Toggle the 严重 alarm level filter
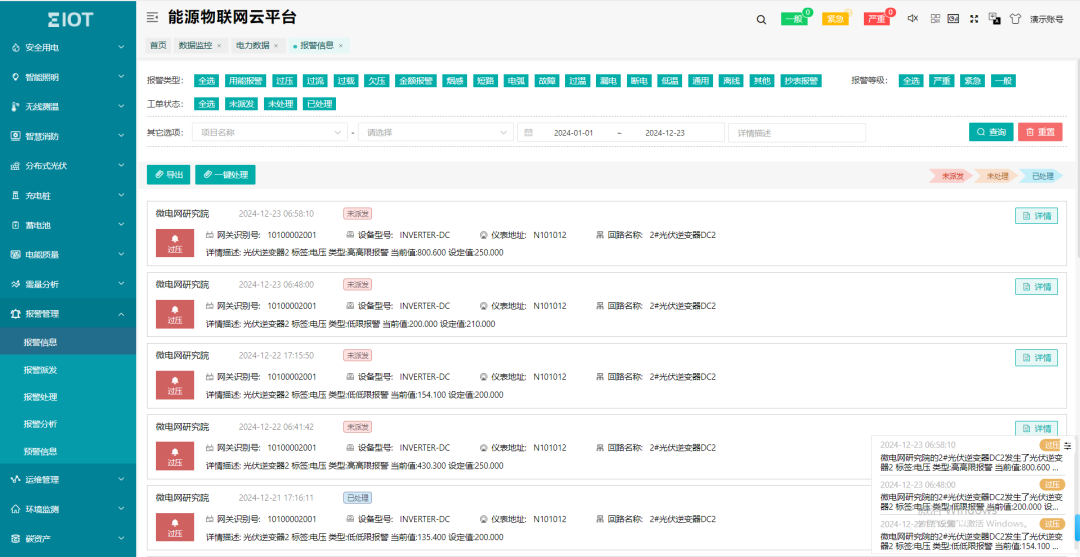 [942, 81]
